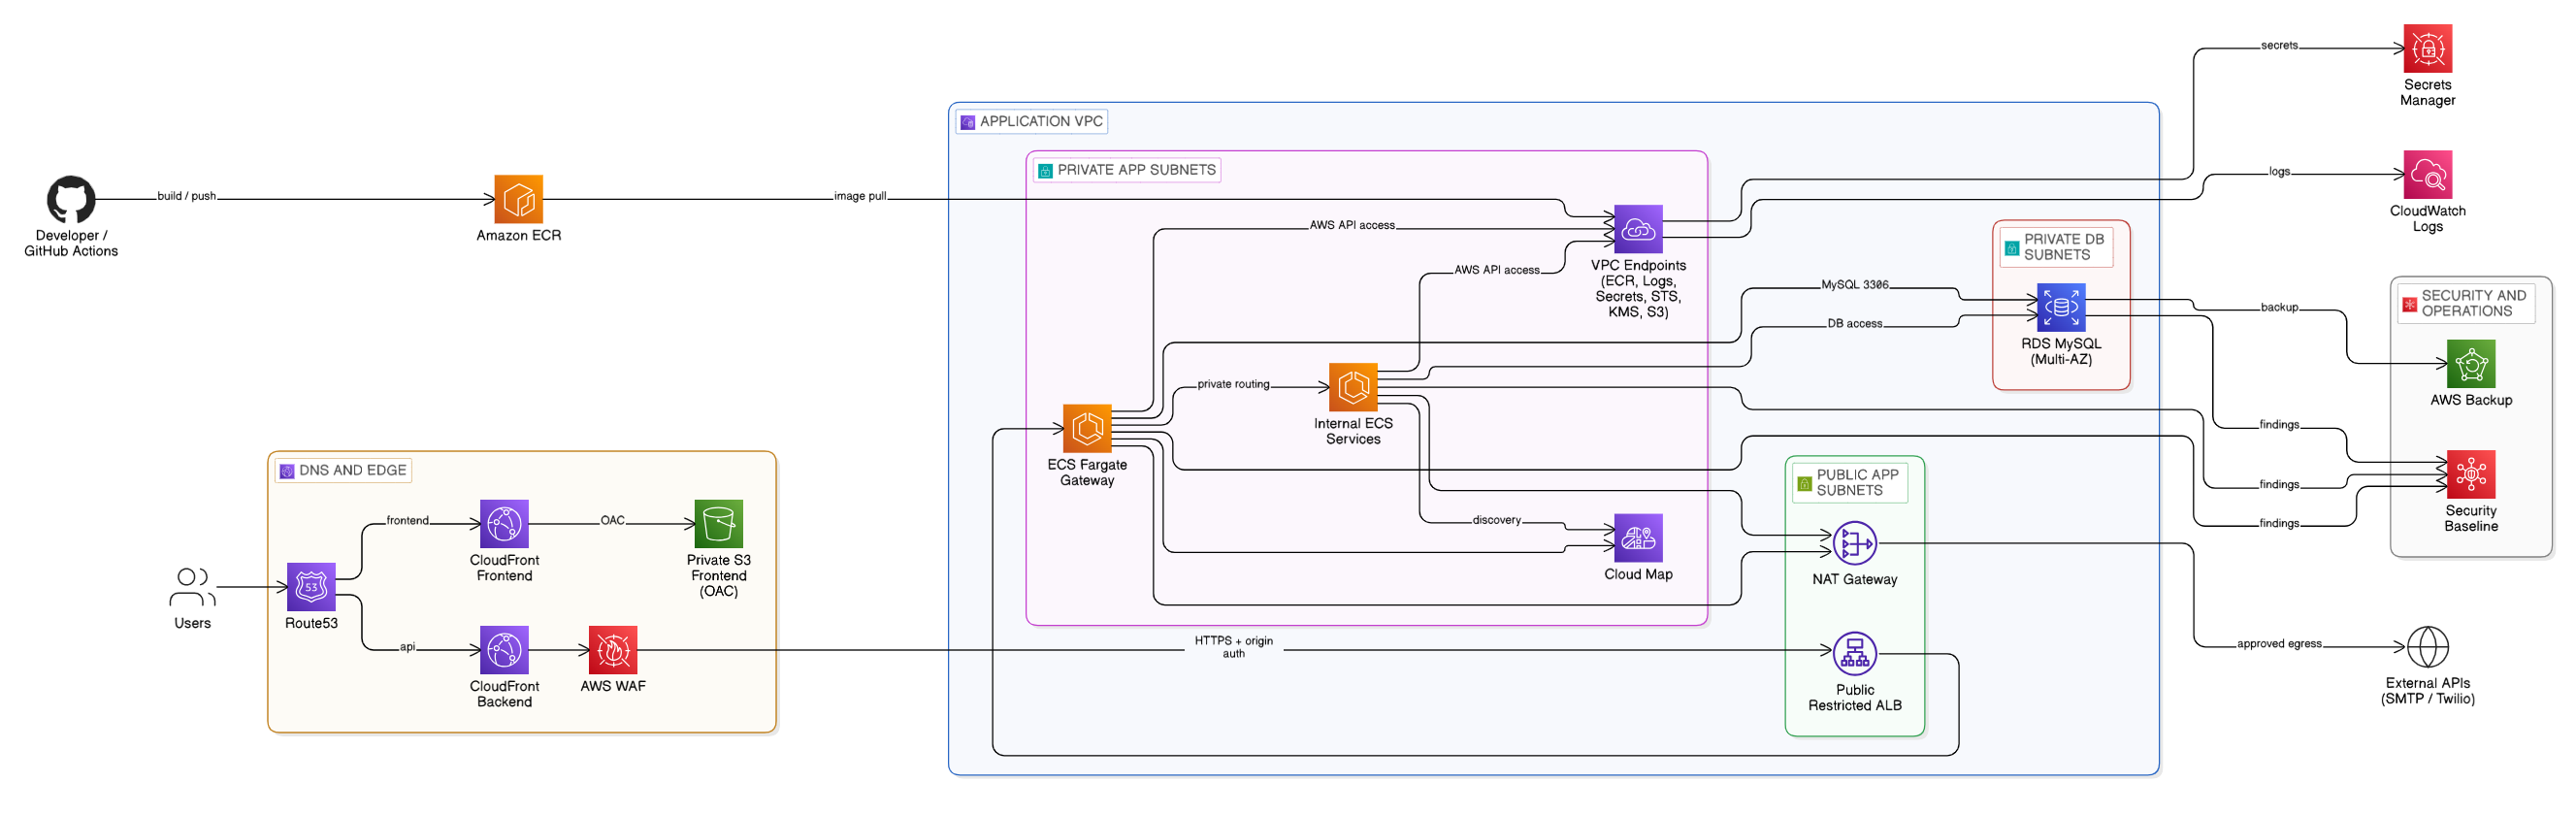Select the PRIVATE DB SUBNETS title label
The image size is (2576, 815).
2063,247
